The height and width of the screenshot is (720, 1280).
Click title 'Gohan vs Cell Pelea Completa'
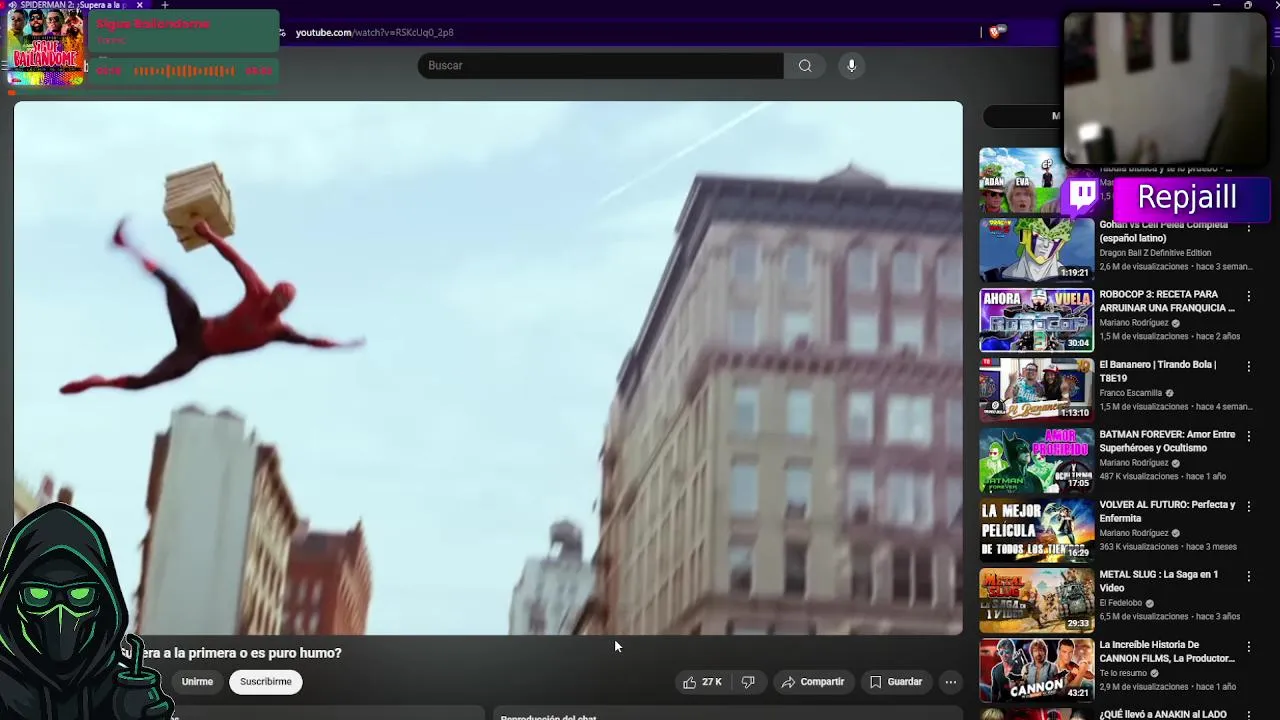click(1163, 231)
